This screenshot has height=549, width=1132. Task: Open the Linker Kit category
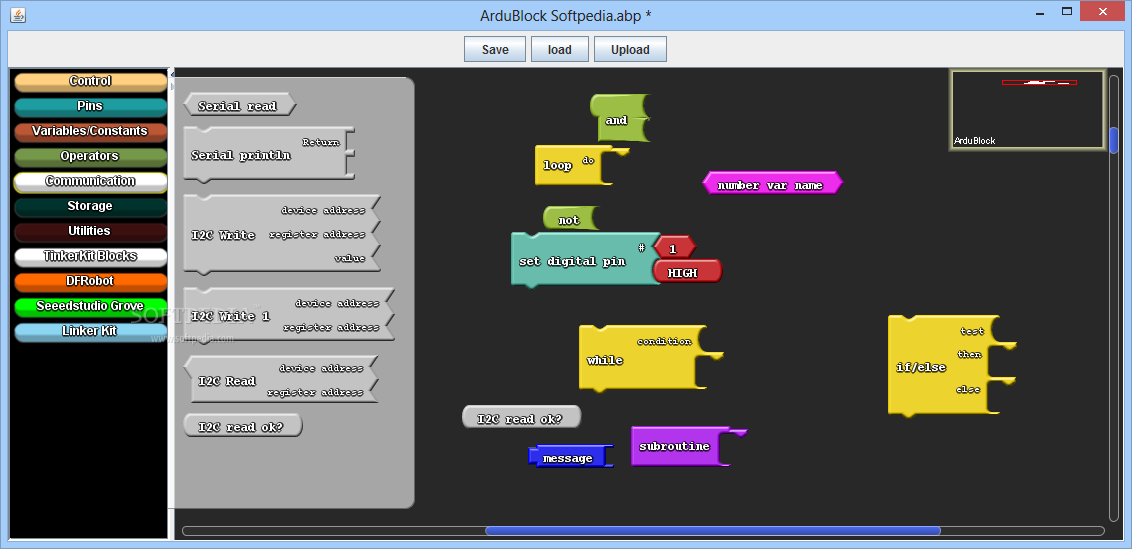point(90,332)
